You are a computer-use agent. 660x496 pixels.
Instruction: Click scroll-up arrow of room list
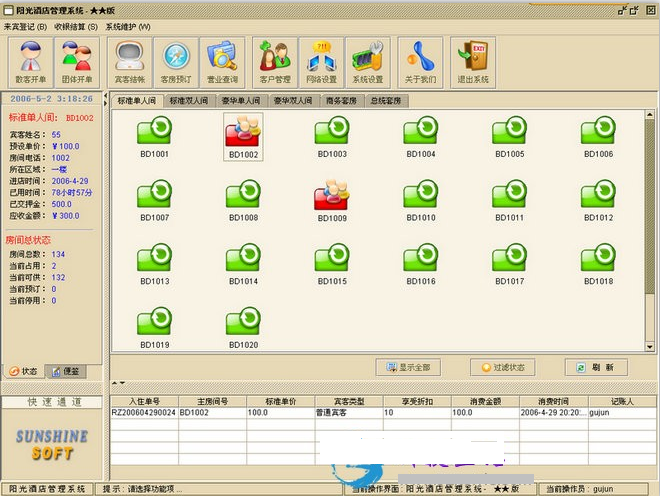tap(649, 114)
